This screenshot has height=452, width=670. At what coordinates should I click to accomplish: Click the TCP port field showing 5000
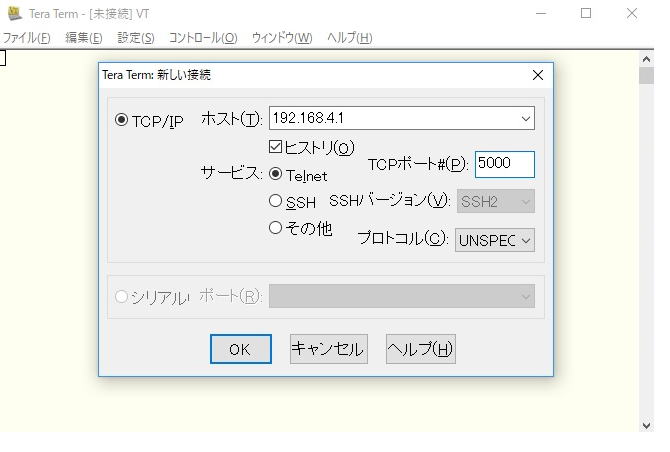[x=505, y=164]
